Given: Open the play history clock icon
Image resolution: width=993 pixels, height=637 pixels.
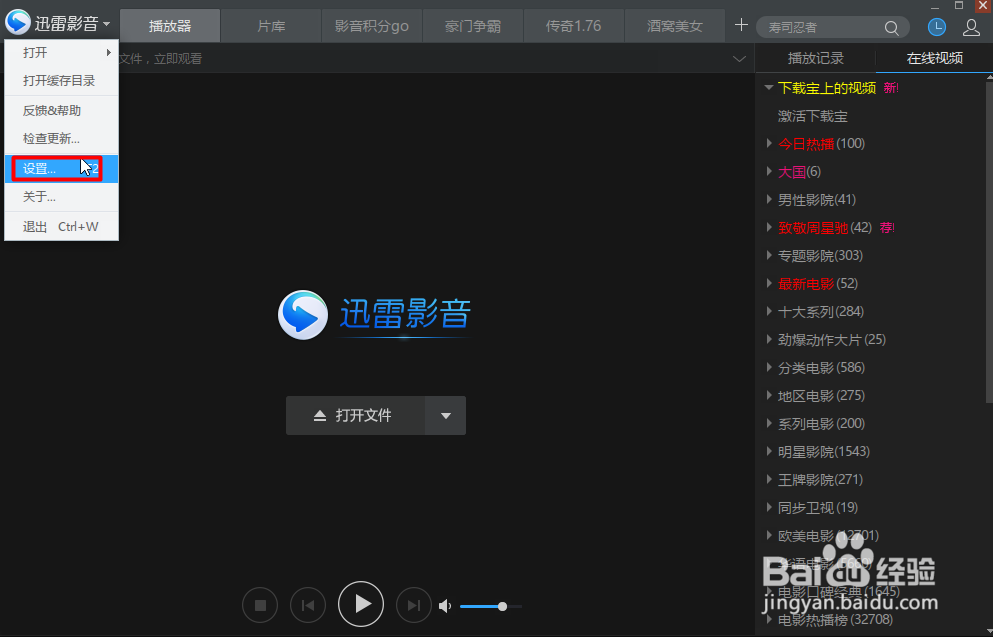Looking at the screenshot, I should (937, 27).
